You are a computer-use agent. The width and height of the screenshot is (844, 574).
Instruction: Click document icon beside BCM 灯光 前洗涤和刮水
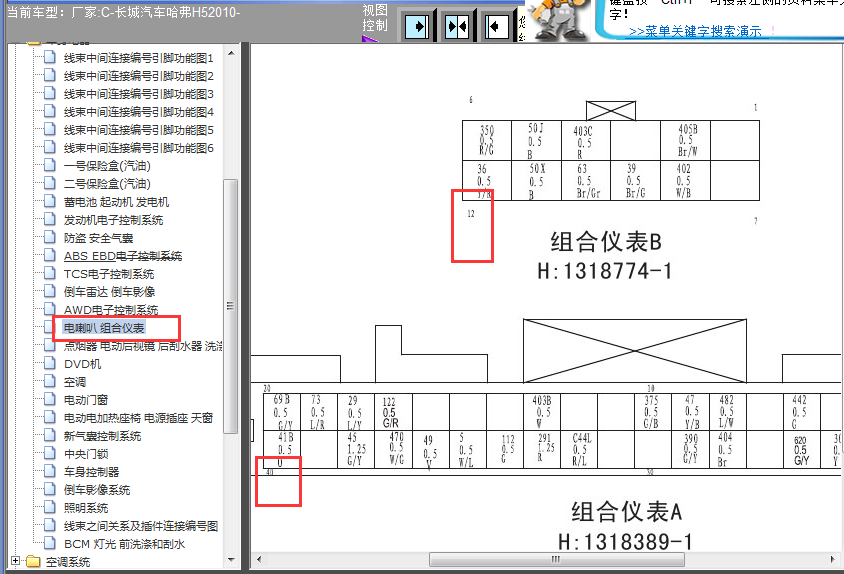(x=50, y=544)
